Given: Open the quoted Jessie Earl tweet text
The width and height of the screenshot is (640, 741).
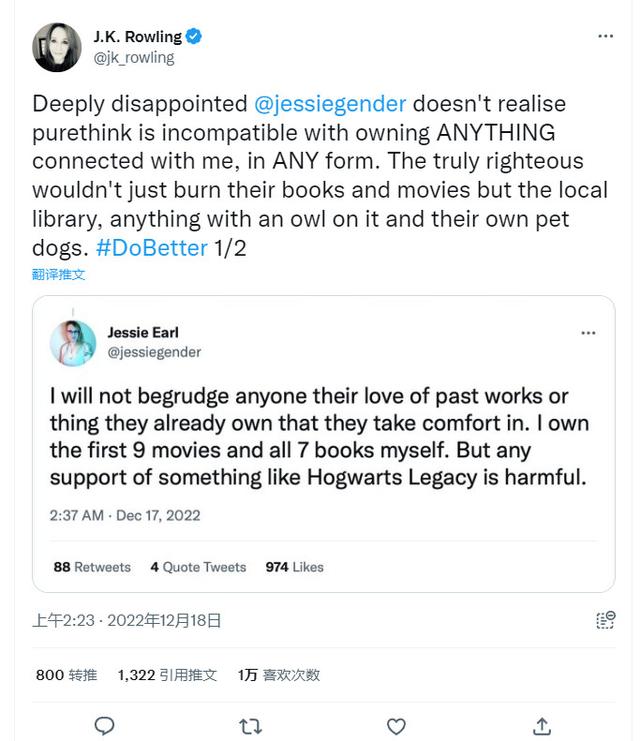Looking at the screenshot, I should point(318,437).
